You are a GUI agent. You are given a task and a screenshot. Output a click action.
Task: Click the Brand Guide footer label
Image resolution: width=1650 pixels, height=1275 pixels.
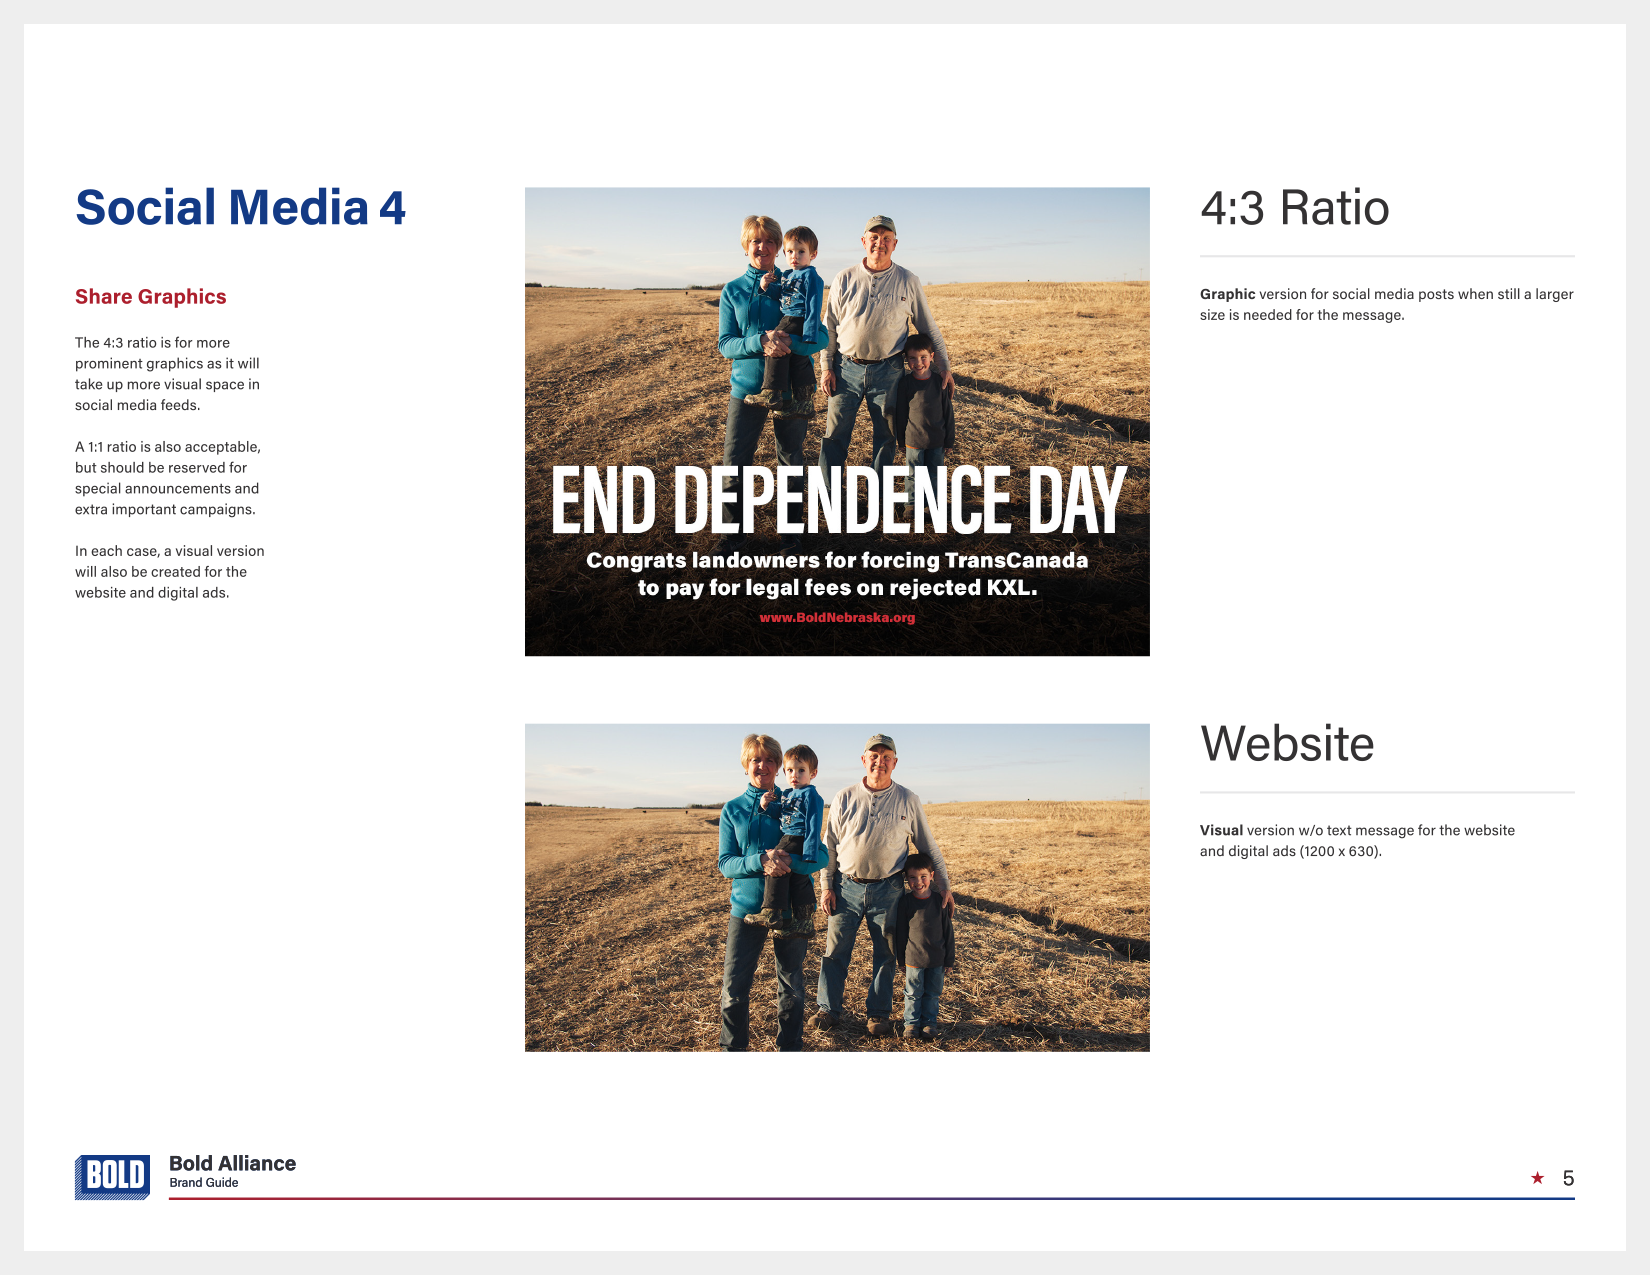(204, 1183)
